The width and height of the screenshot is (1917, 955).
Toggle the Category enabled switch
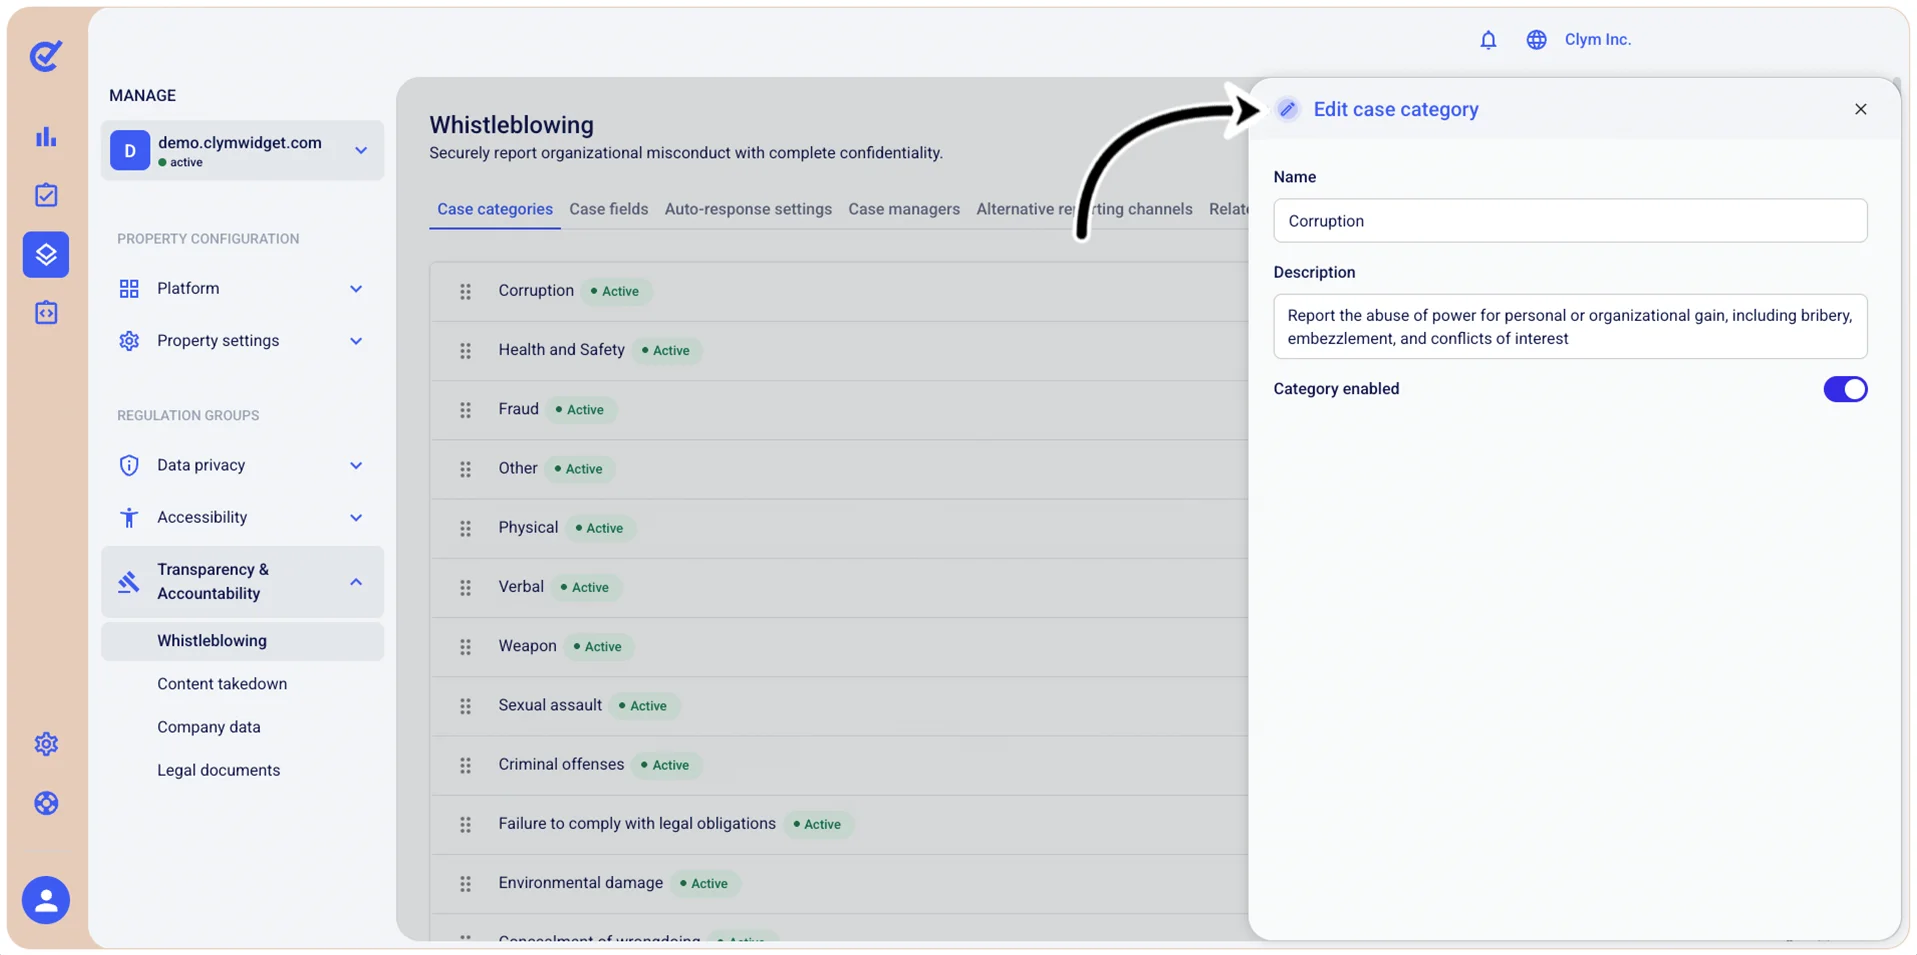point(1845,389)
